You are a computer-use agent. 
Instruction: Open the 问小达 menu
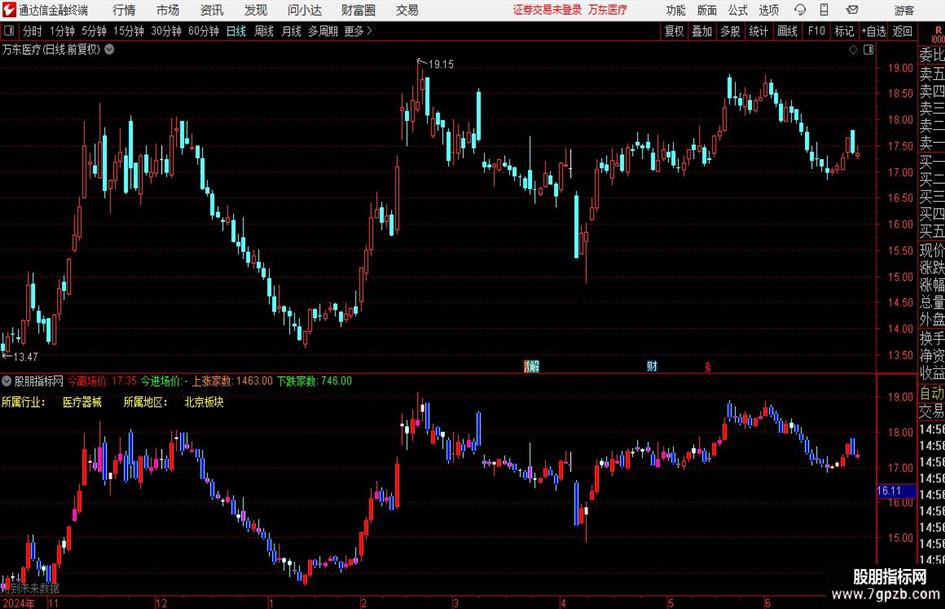point(304,10)
